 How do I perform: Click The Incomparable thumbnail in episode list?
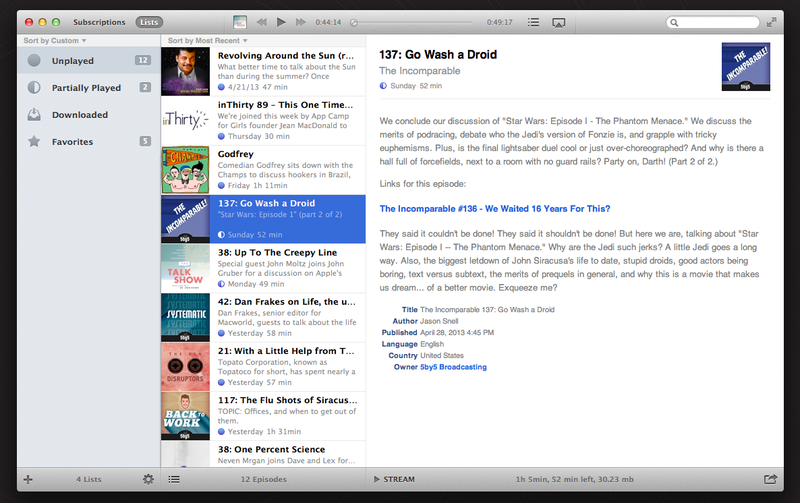pos(185,219)
